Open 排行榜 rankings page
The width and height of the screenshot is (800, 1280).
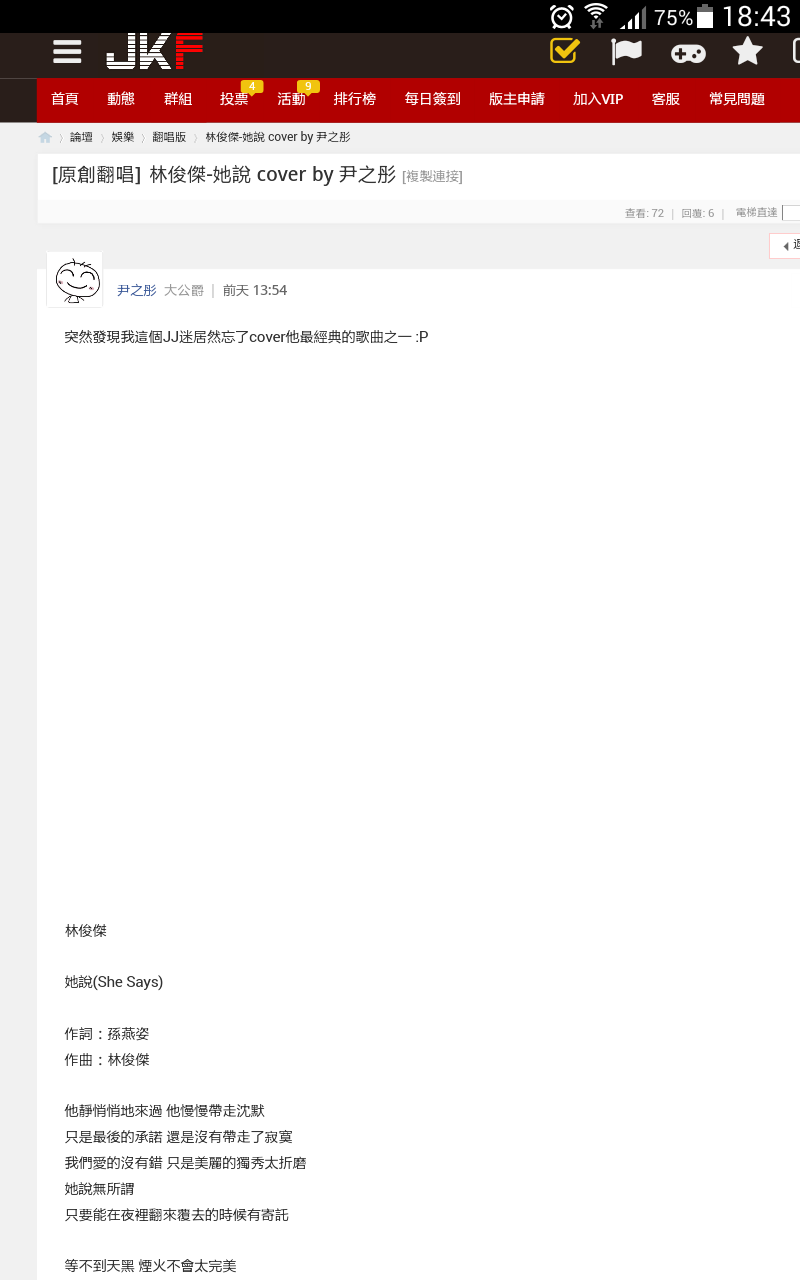pyautogui.click(x=355, y=99)
